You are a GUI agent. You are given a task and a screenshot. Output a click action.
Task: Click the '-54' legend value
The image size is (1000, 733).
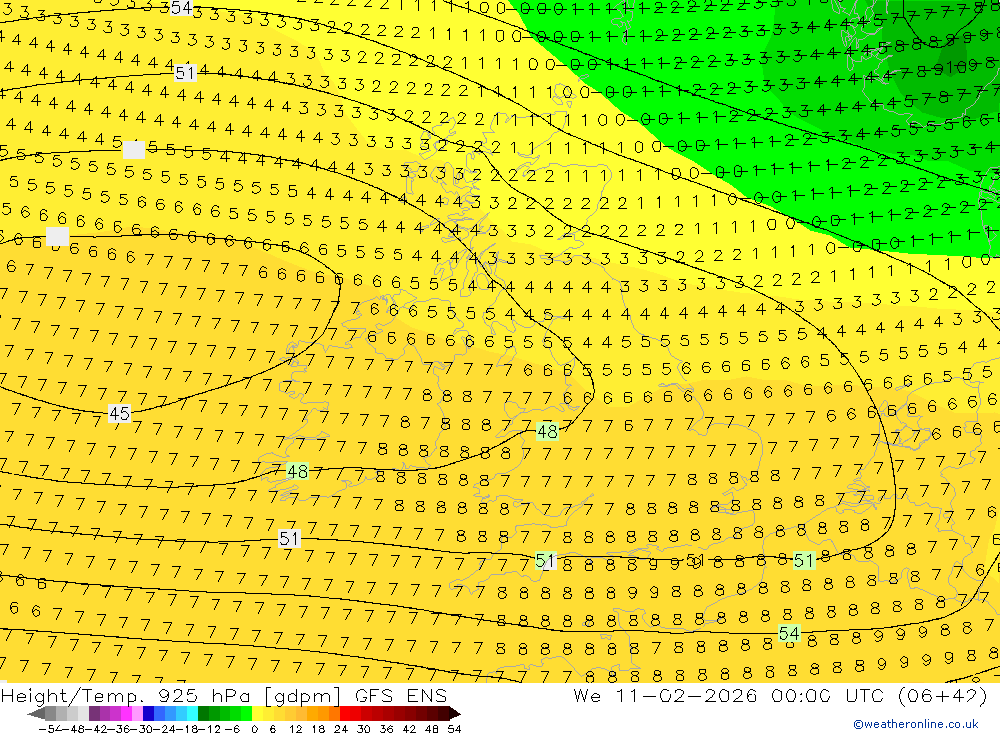coord(50,729)
